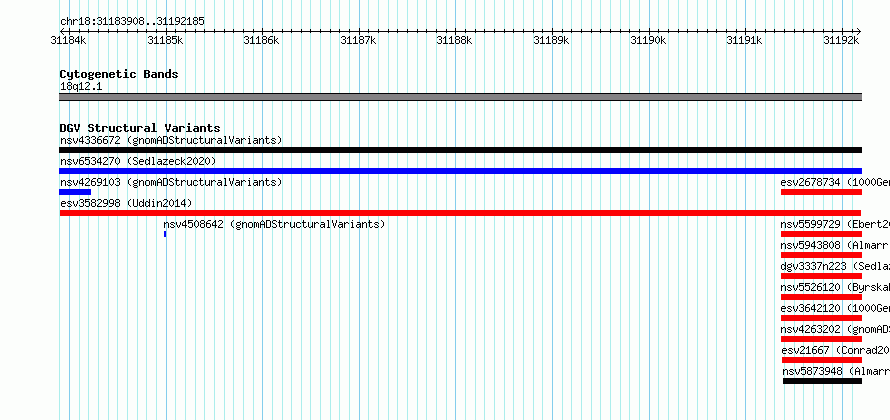Select the nsv4336672 gnomAD variant label
This screenshot has height=420, width=890.
coord(171,140)
